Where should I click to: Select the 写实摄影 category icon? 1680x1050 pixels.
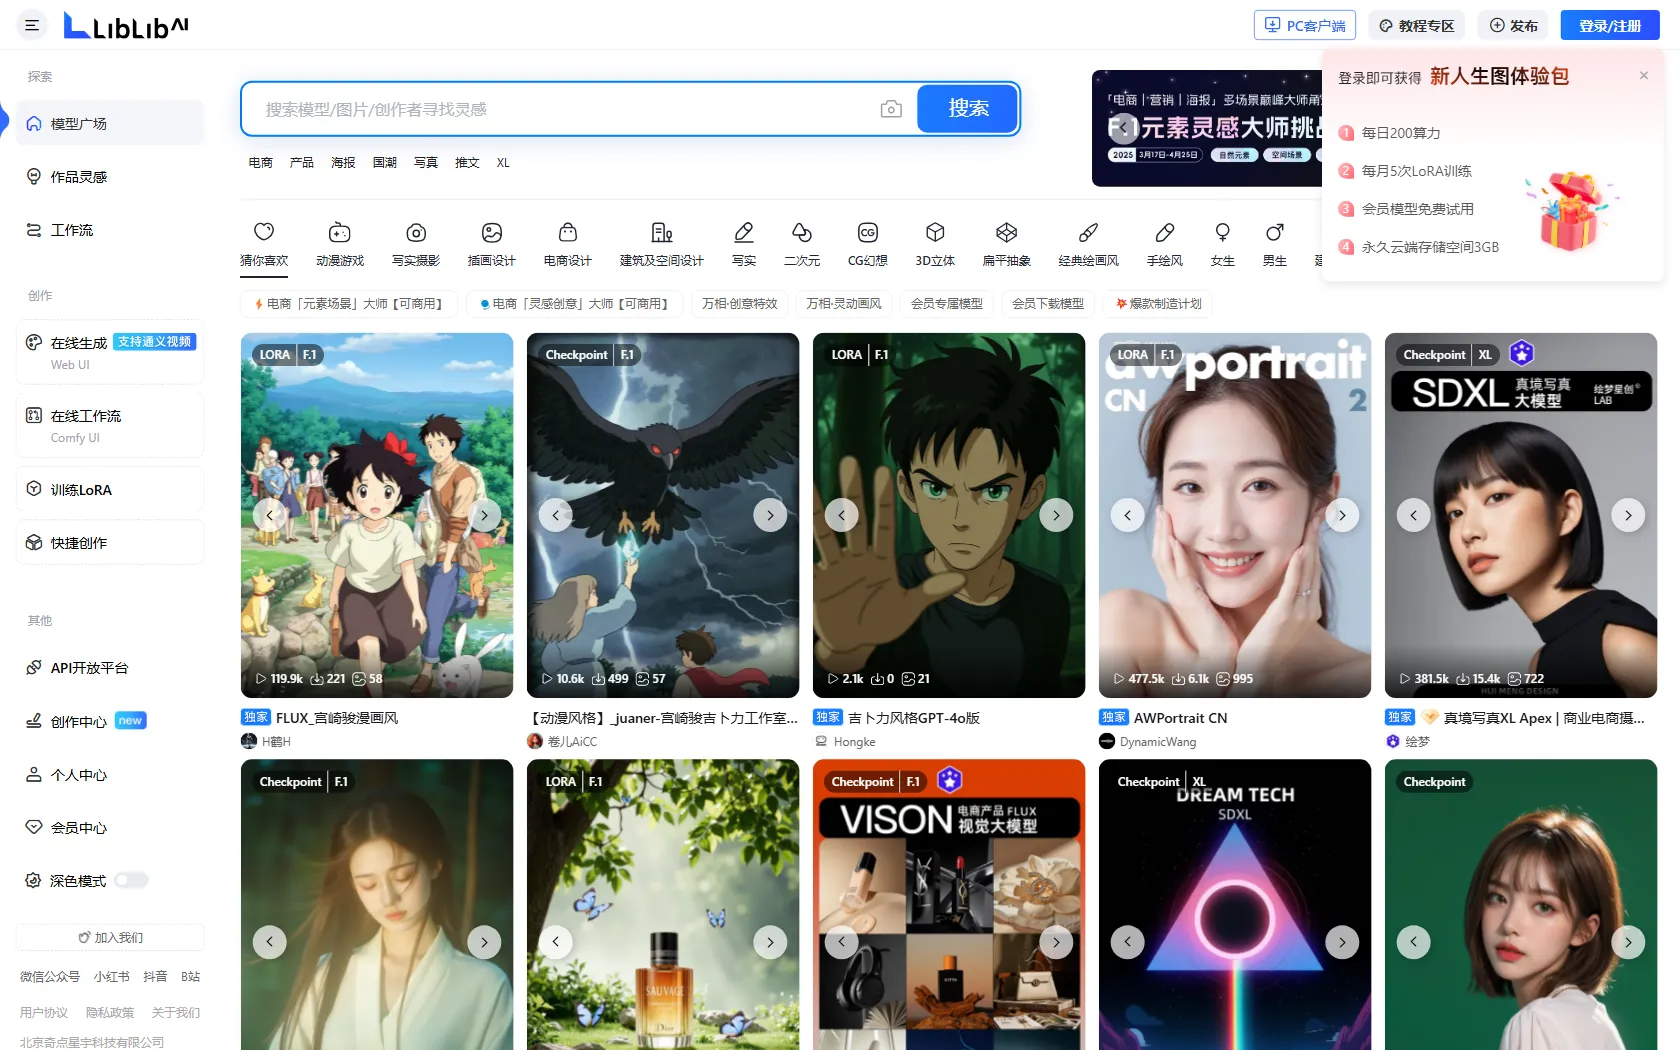416,244
